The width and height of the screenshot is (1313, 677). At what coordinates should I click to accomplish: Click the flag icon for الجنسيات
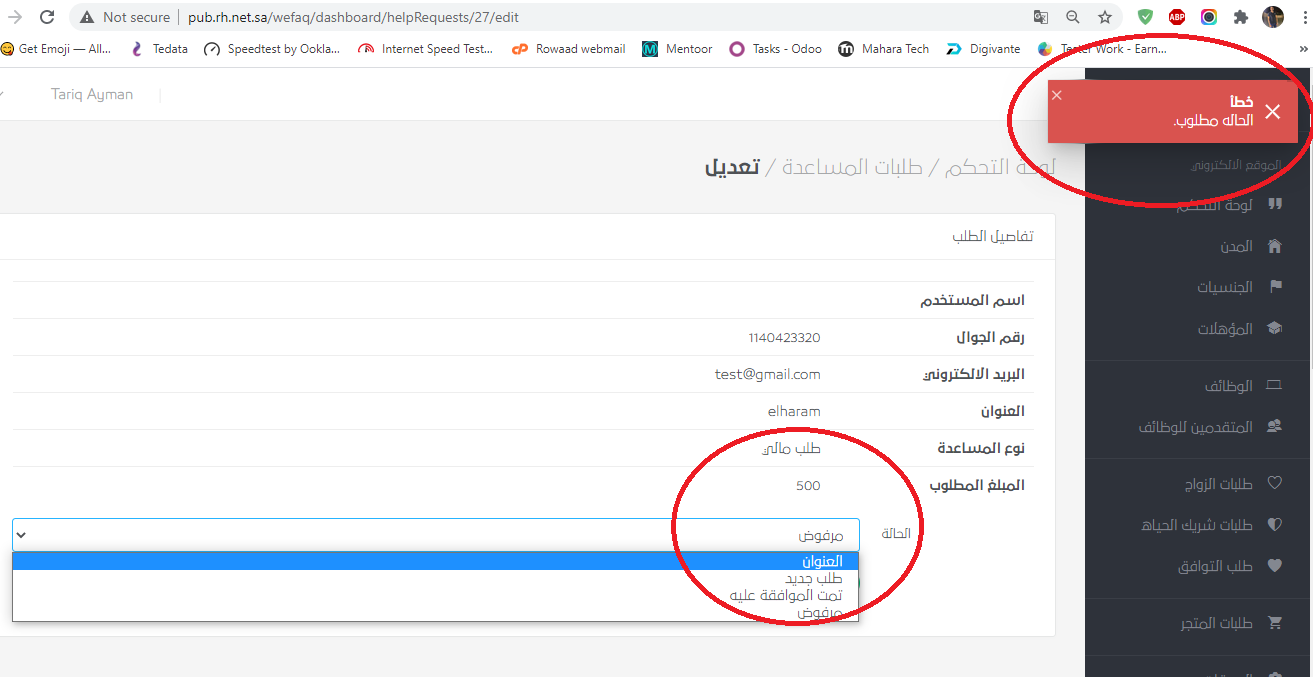pos(1274,287)
